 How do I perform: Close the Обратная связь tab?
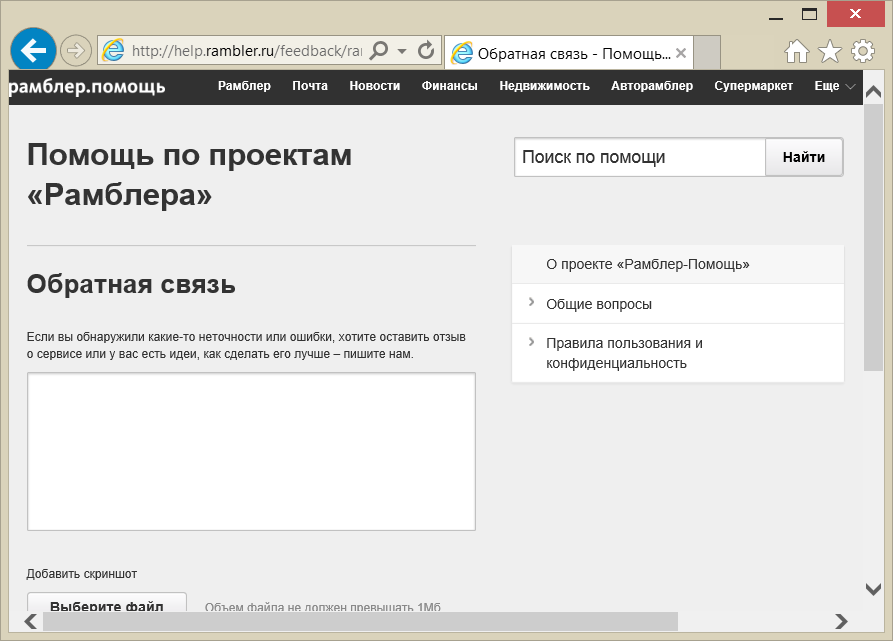pyautogui.click(x=681, y=53)
